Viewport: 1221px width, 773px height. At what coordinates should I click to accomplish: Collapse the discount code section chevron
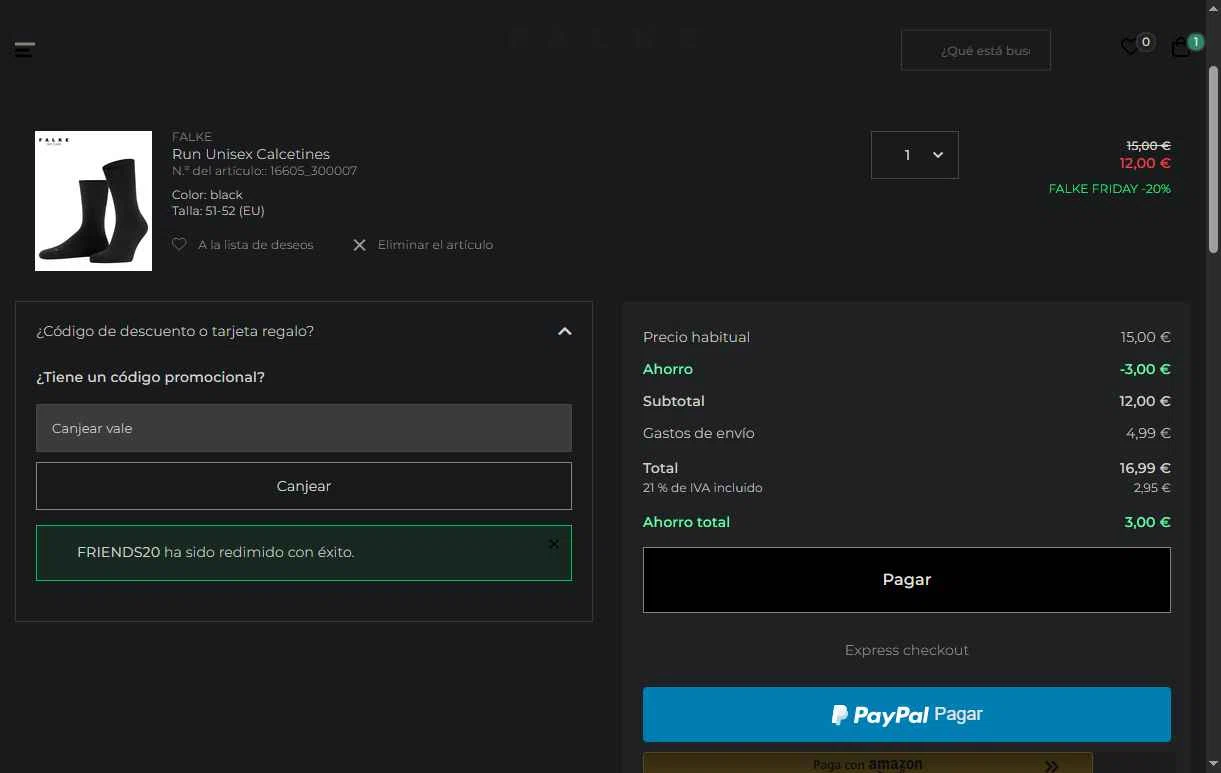pos(565,331)
